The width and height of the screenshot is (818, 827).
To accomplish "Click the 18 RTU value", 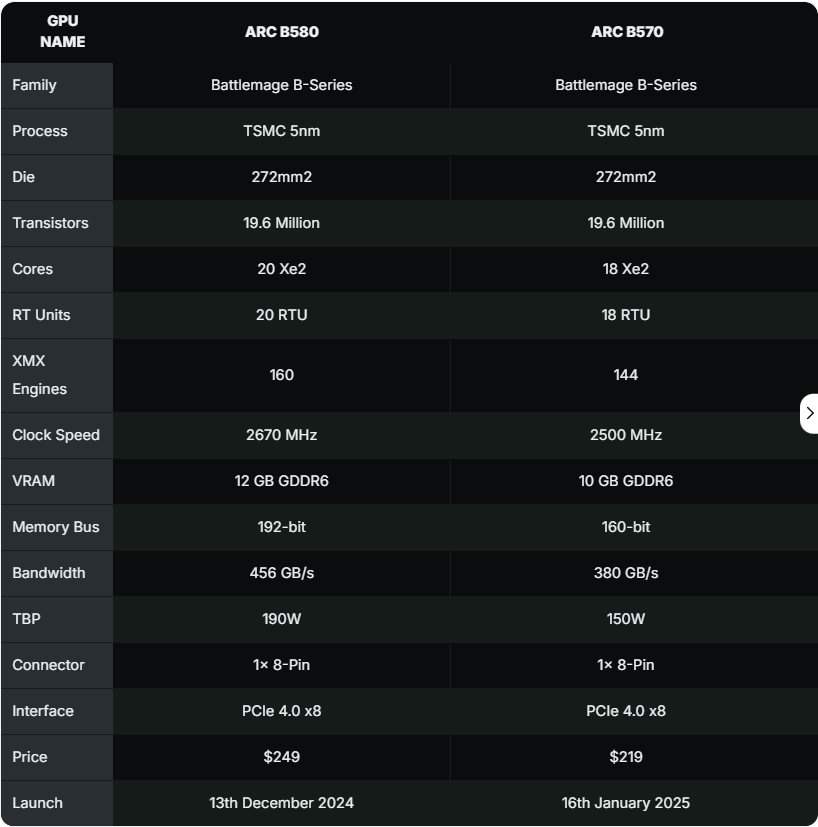I will [x=626, y=314].
